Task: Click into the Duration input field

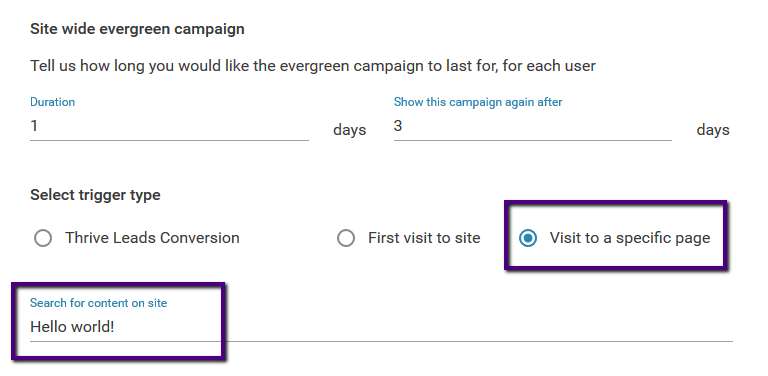Action: pyautogui.click(x=169, y=127)
